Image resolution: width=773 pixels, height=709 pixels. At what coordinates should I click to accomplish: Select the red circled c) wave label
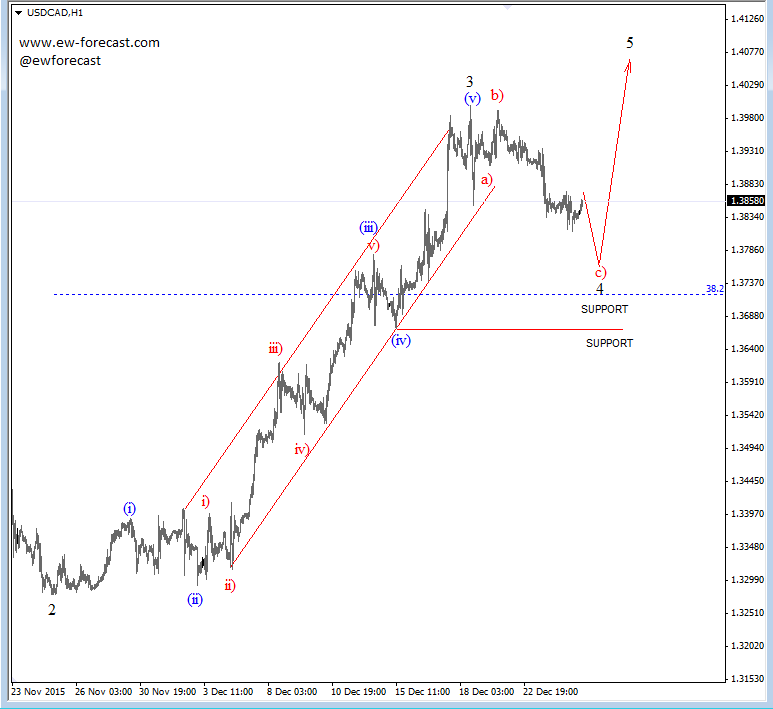click(x=600, y=271)
